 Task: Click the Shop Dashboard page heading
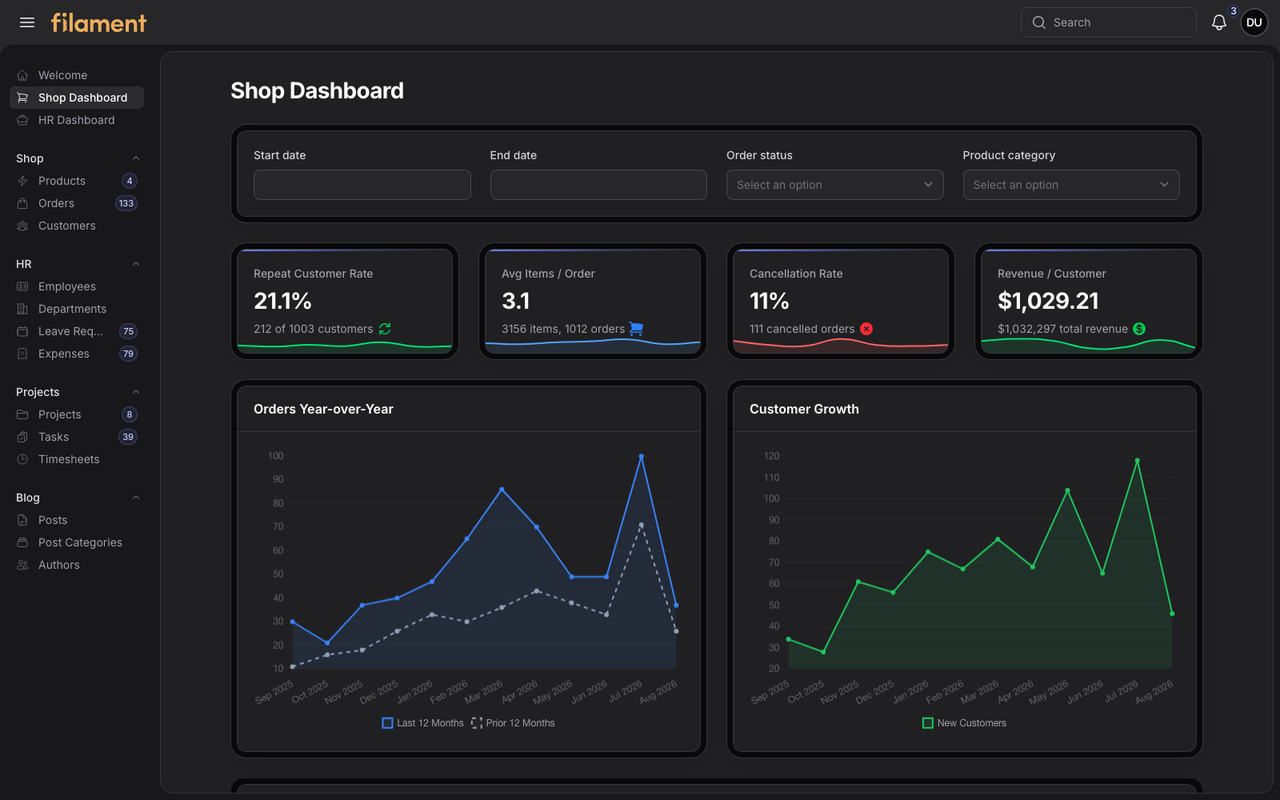pyautogui.click(x=317, y=91)
